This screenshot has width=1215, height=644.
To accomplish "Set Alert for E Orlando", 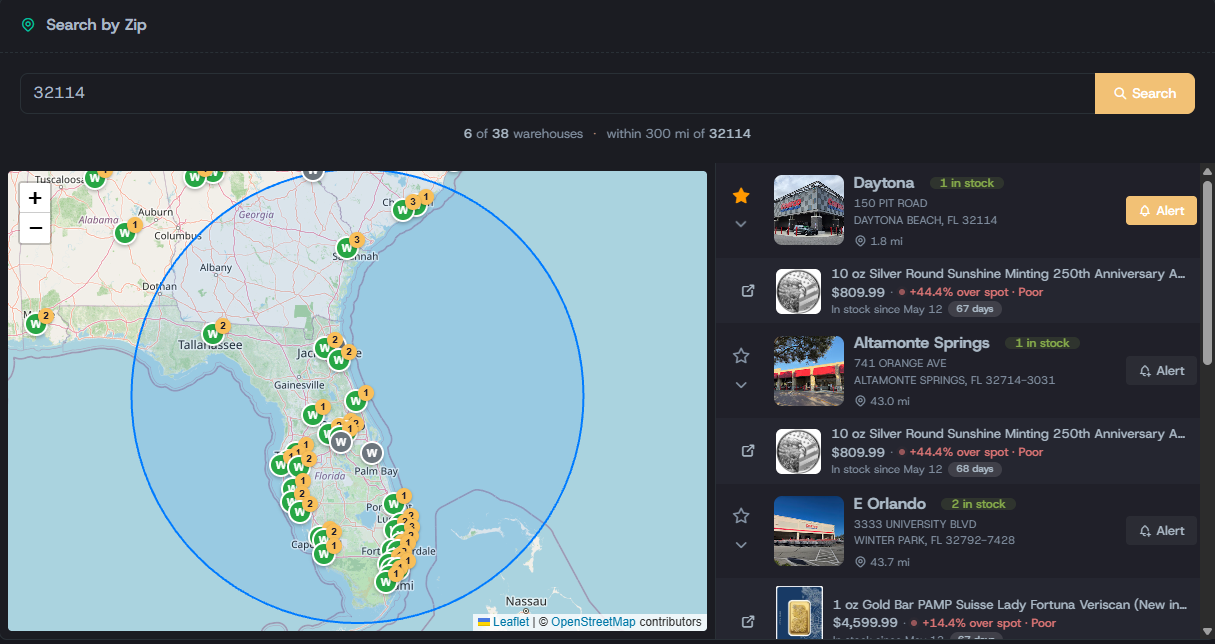I will pos(1161,530).
